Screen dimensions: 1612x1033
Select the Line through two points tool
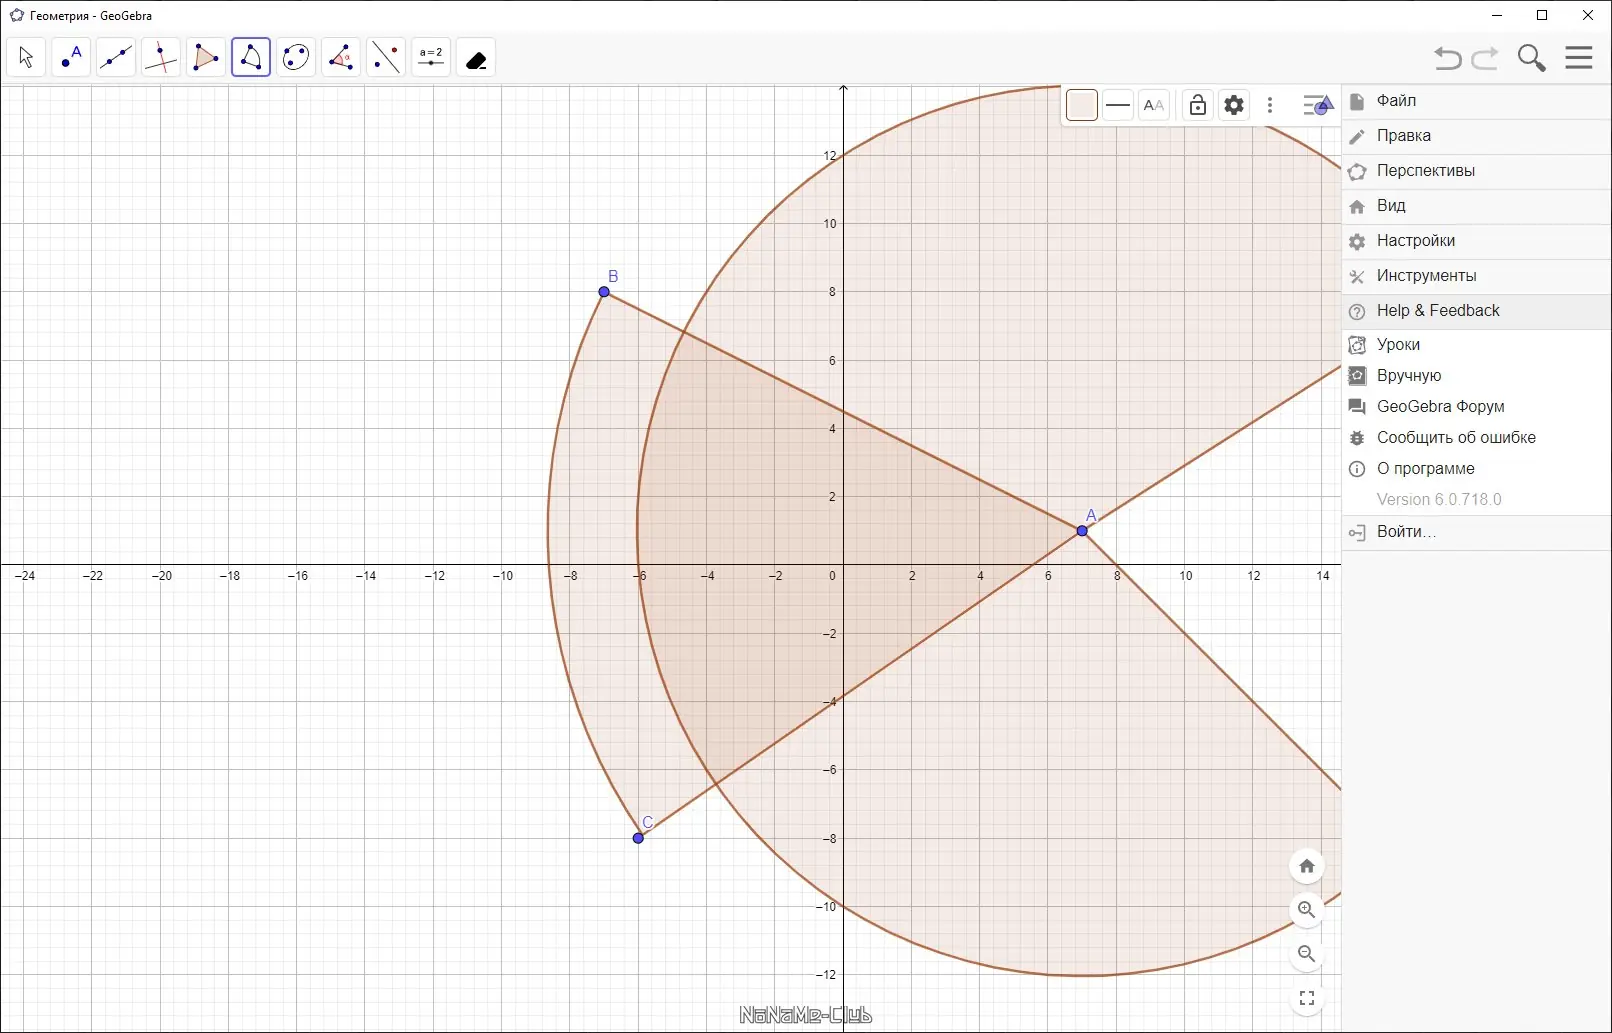coord(116,58)
